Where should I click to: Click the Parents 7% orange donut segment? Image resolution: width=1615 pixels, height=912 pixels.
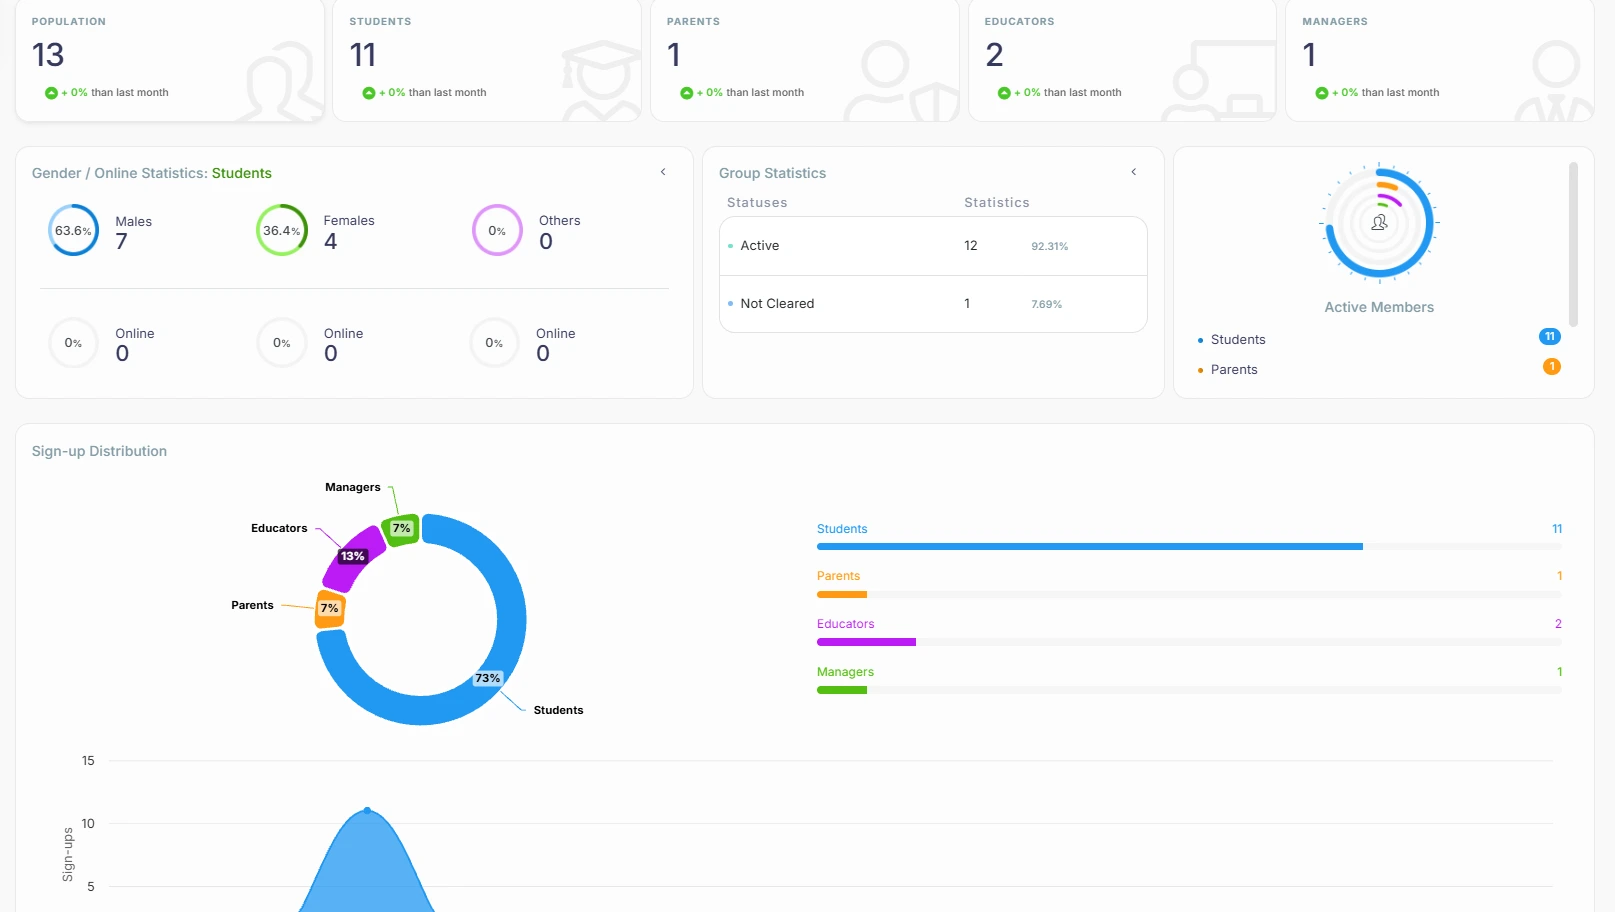tap(330, 609)
